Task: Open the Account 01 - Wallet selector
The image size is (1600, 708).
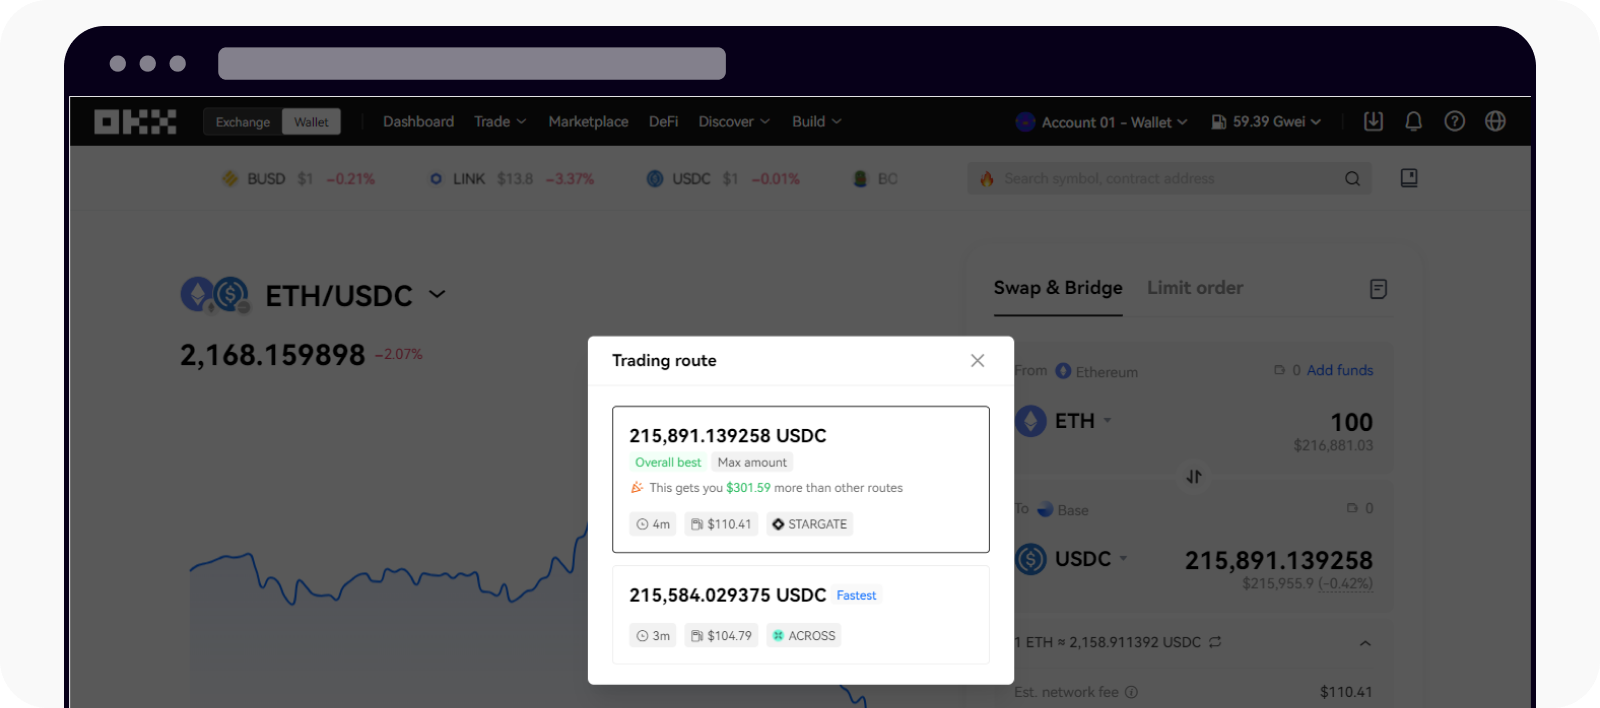Action: (1102, 122)
